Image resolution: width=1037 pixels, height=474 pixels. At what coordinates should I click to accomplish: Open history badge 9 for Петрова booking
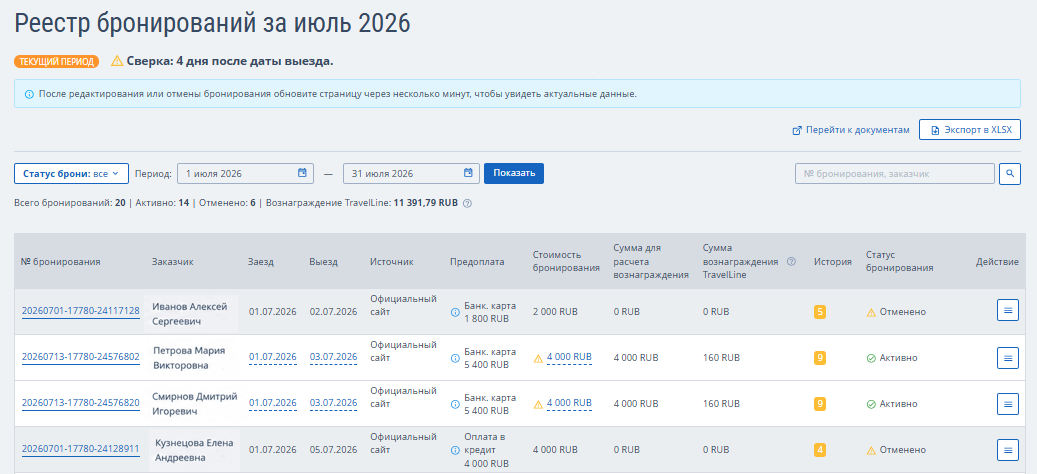(x=820, y=358)
